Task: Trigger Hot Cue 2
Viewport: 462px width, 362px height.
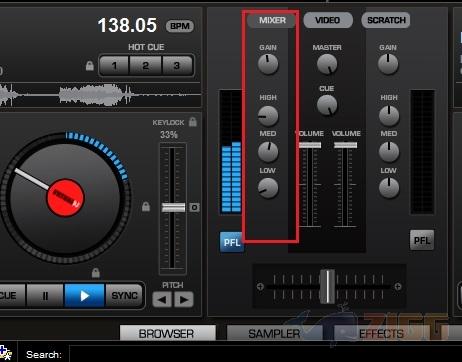Action: [x=146, y=66]
